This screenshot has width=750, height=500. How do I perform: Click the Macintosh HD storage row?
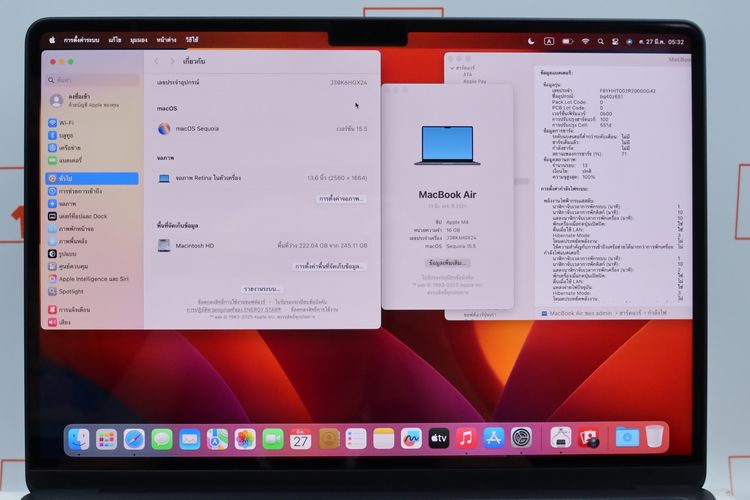tap(262, 245)
